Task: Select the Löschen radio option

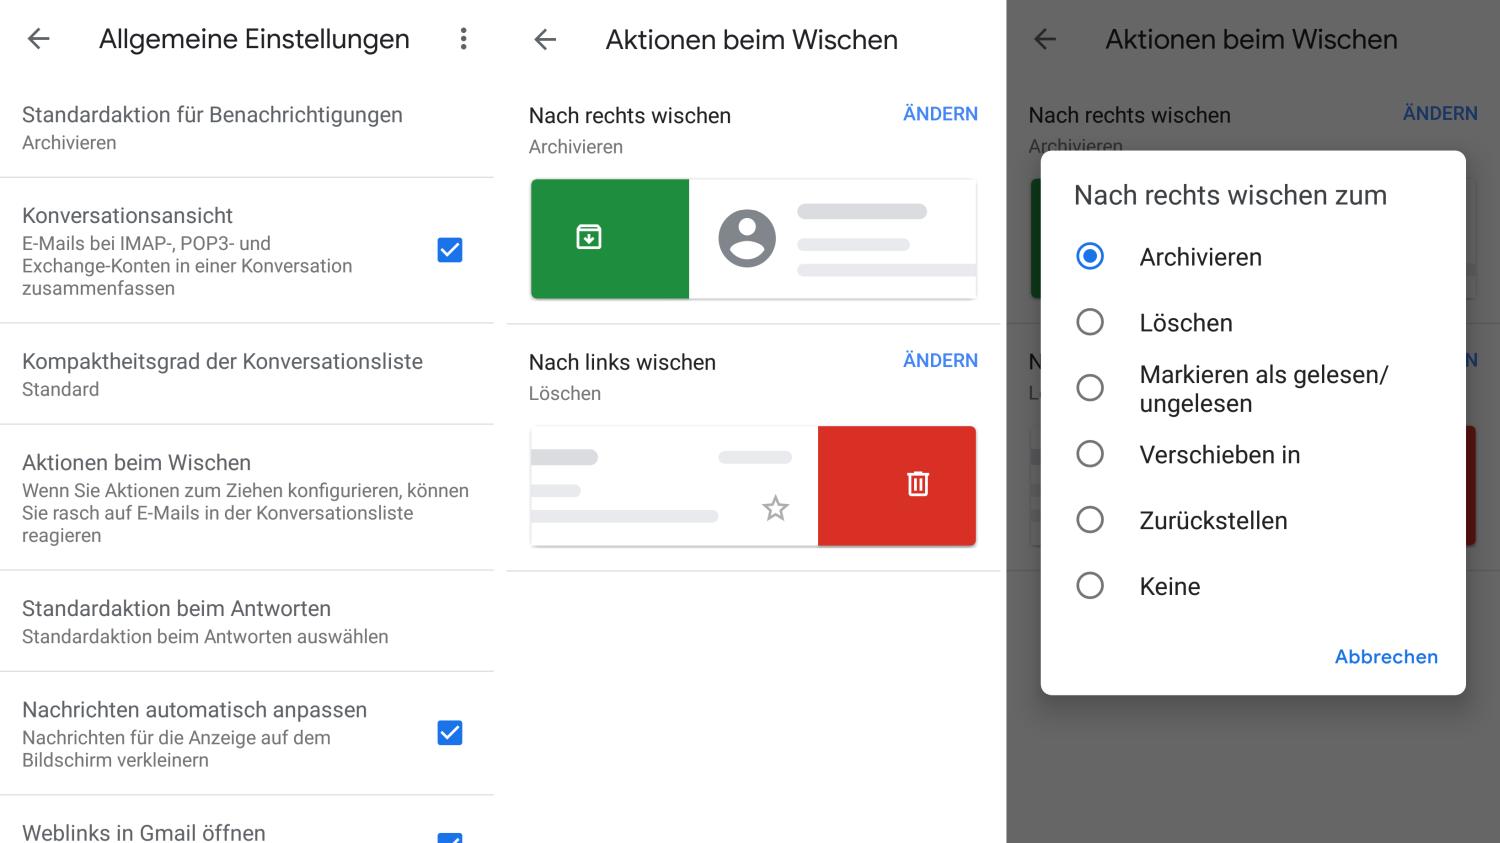Action: (x=1090, y=322)
